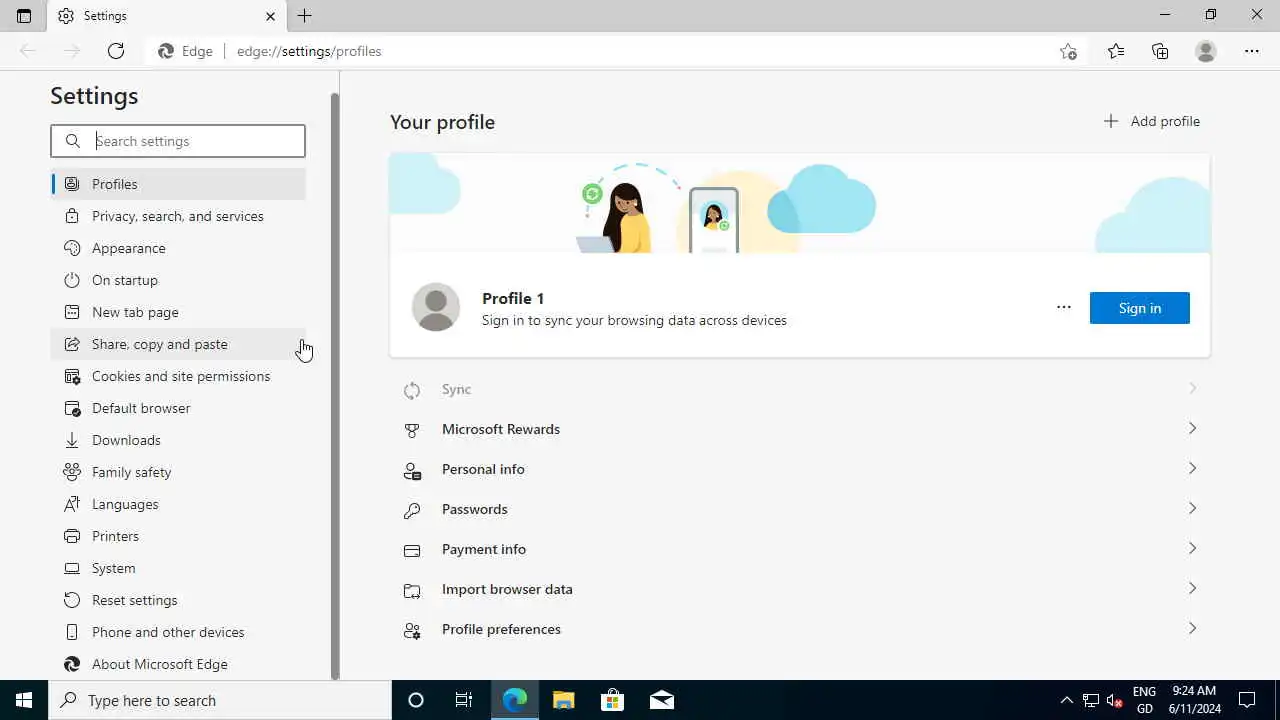Open New tab page settings
Viewport: 1280px width, 720px height.
click(178, 312)
